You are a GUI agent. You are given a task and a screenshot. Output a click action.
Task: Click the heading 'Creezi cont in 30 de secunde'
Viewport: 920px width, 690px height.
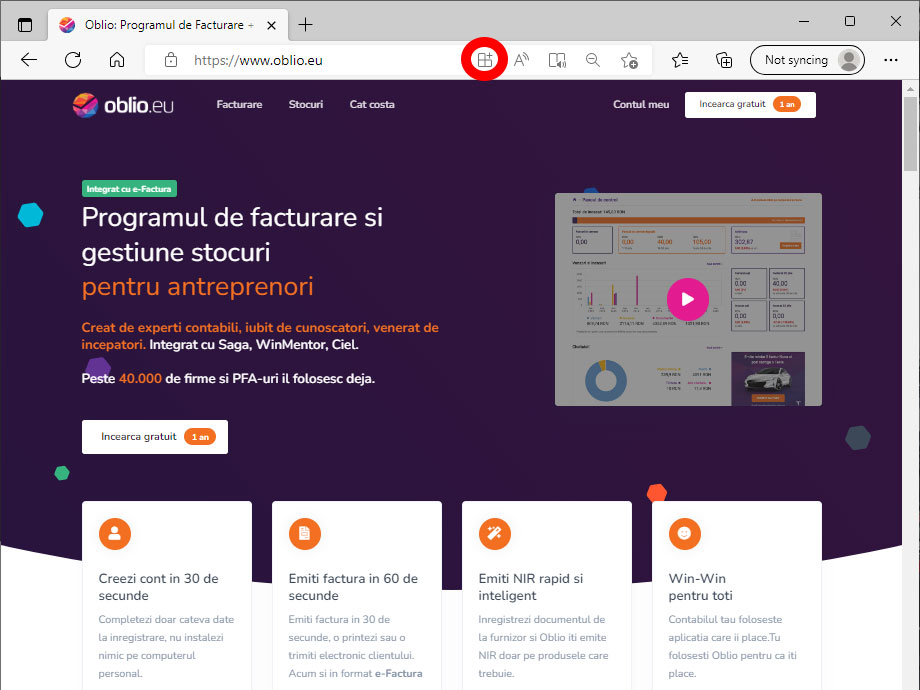(x=158, y=587)
